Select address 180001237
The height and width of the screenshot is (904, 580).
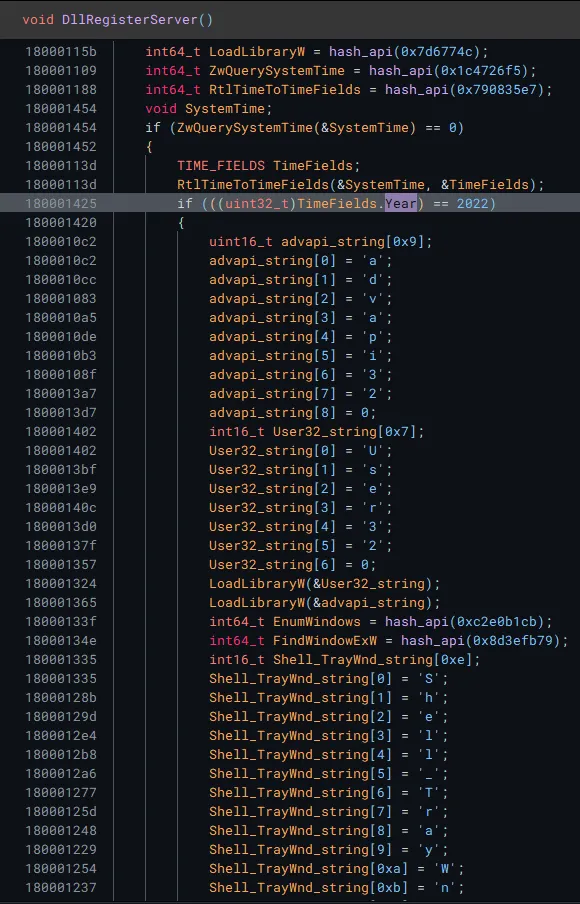pos(61,888)
